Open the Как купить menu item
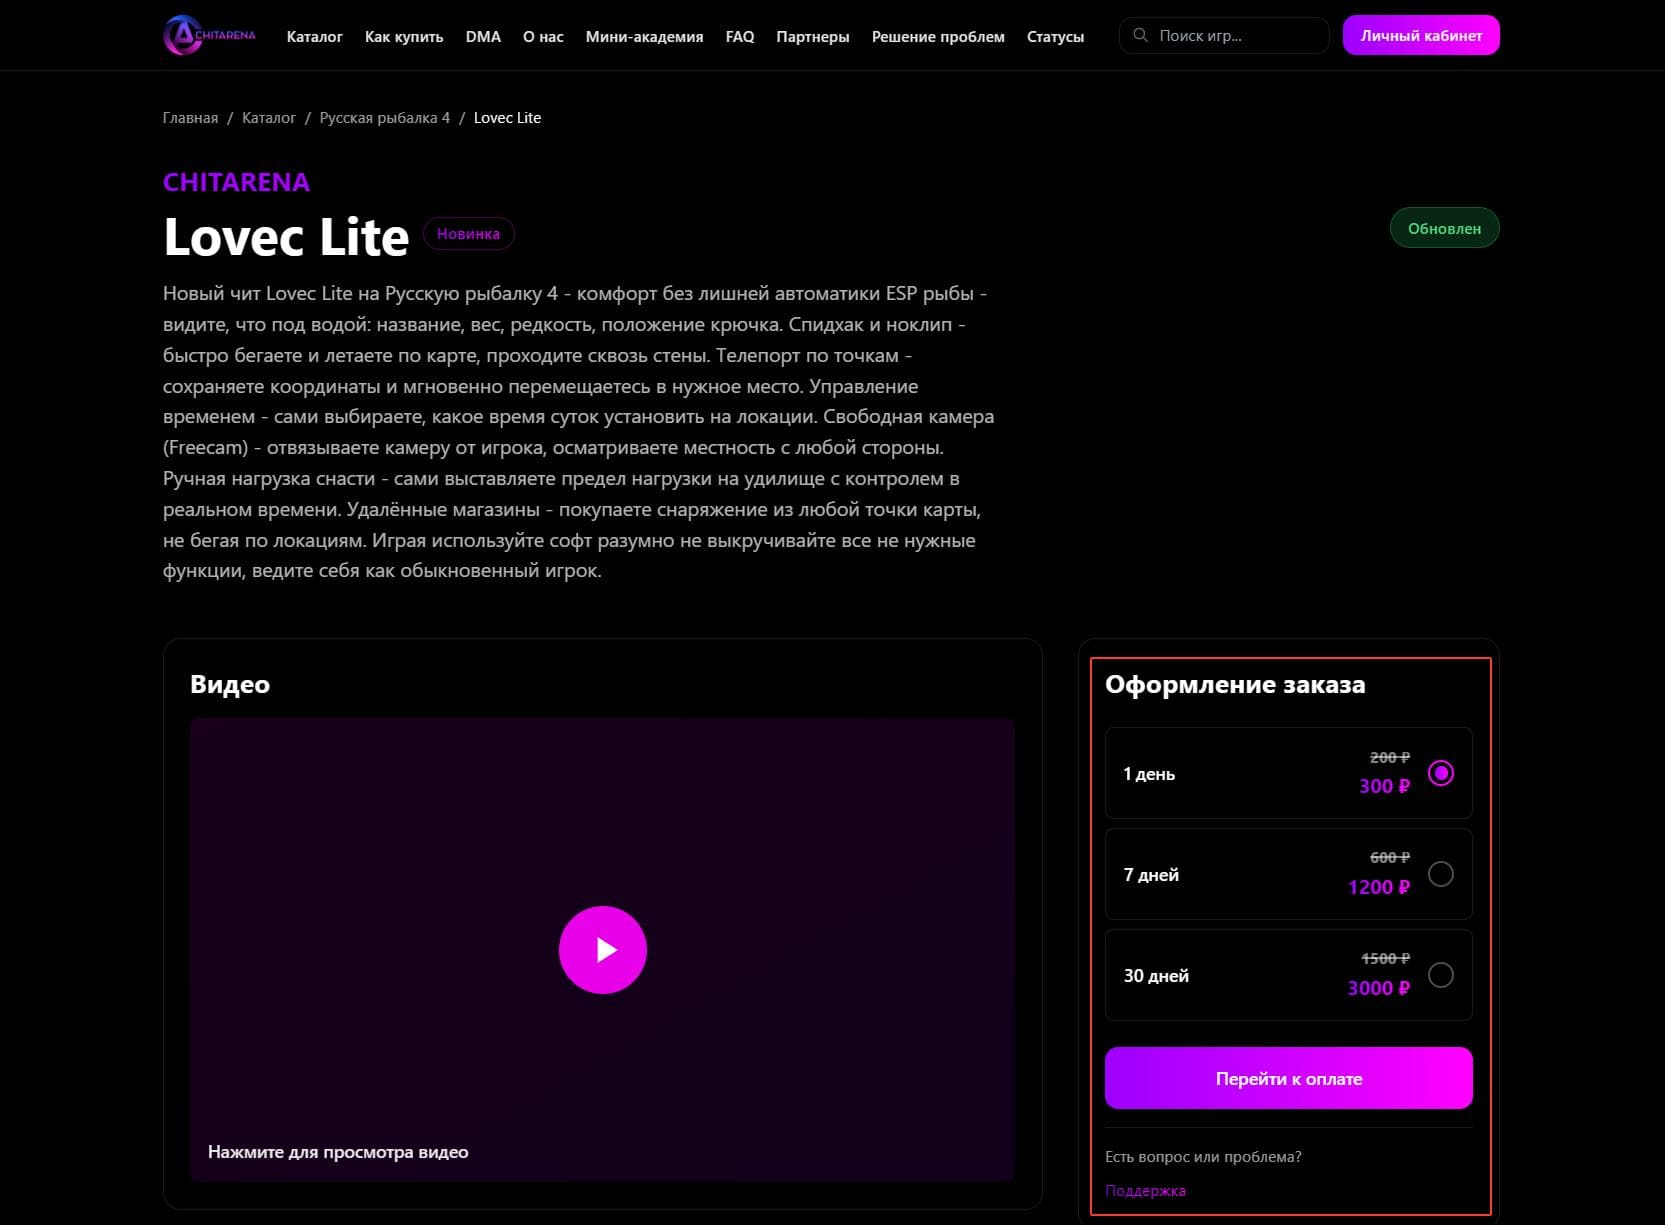1665x1225 pixels. (404, 36)
